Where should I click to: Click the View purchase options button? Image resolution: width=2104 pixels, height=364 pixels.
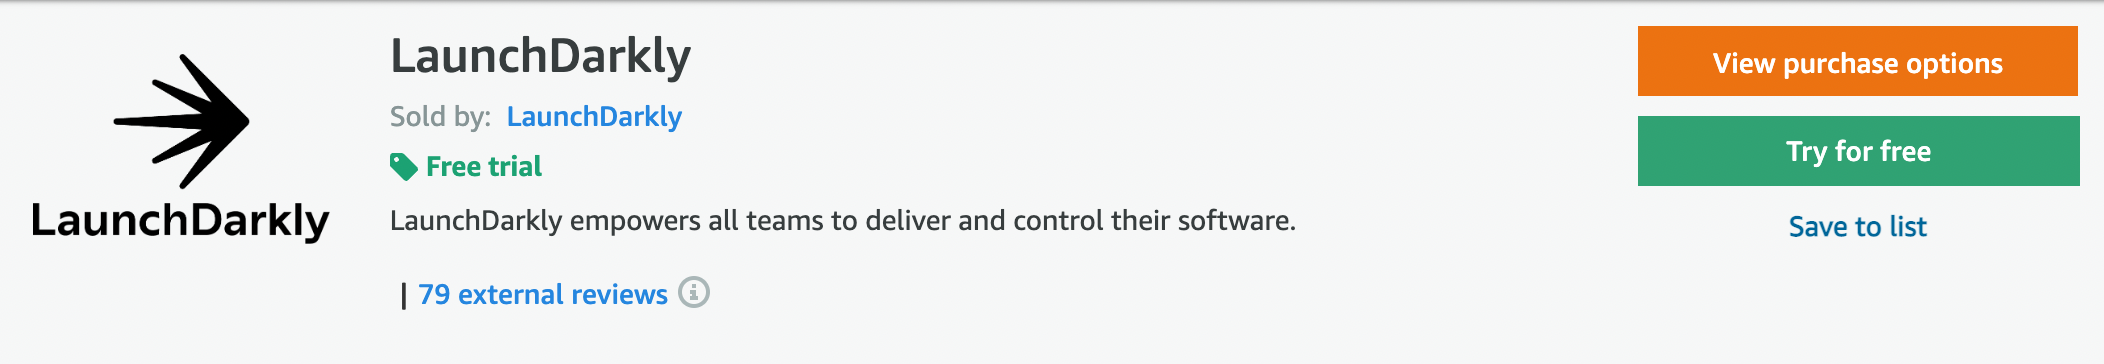[x=1858, y=61]
